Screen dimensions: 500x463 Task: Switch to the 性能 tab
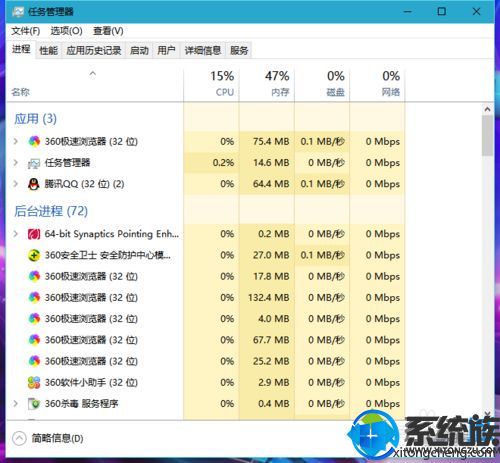click(x=49, y=50)
